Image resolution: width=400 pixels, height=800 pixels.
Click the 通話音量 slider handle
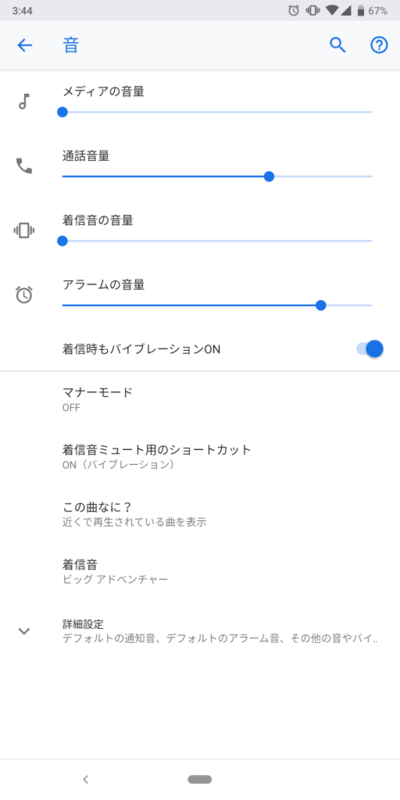269,177
